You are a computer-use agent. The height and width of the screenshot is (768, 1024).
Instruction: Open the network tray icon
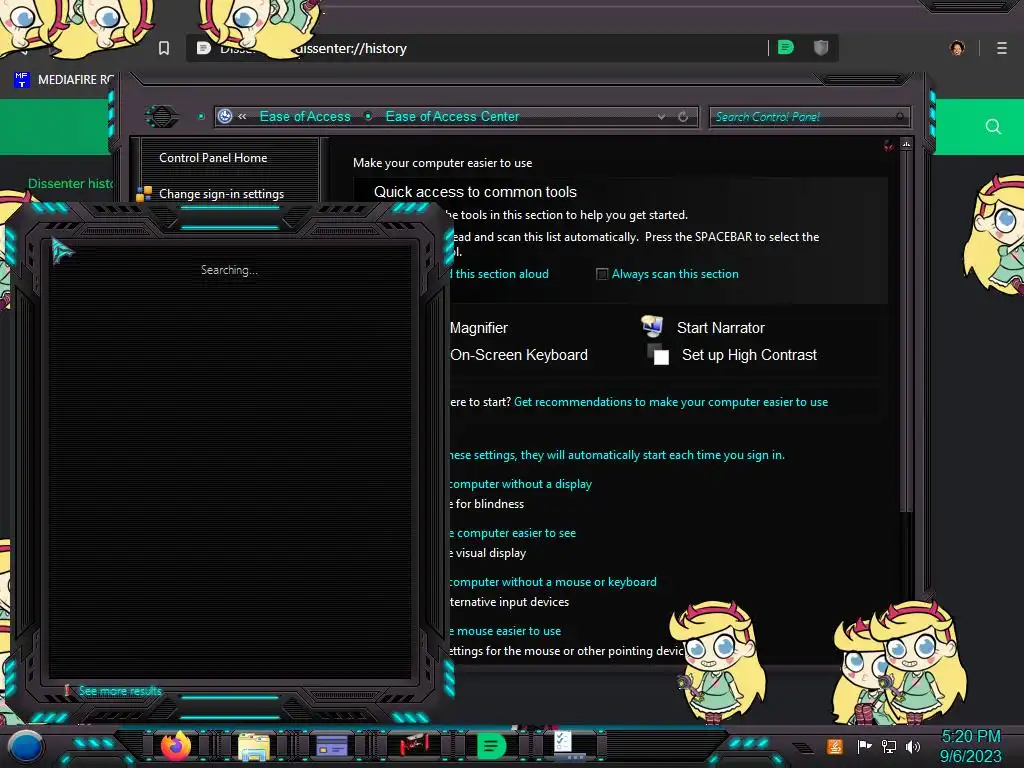tap(889, 746)
